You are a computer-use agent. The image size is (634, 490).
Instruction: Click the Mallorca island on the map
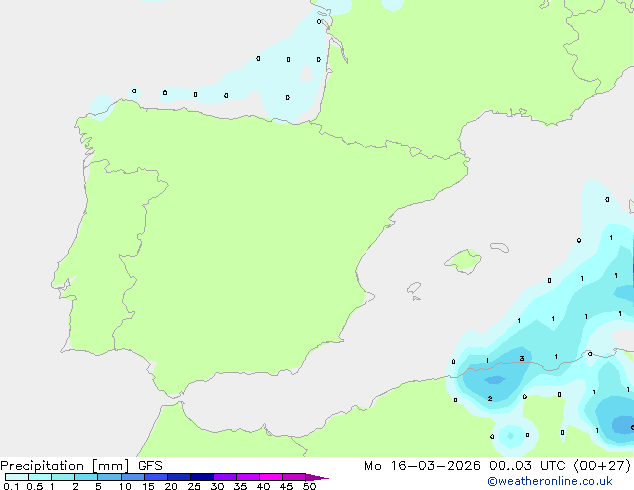tap(464, 261)
